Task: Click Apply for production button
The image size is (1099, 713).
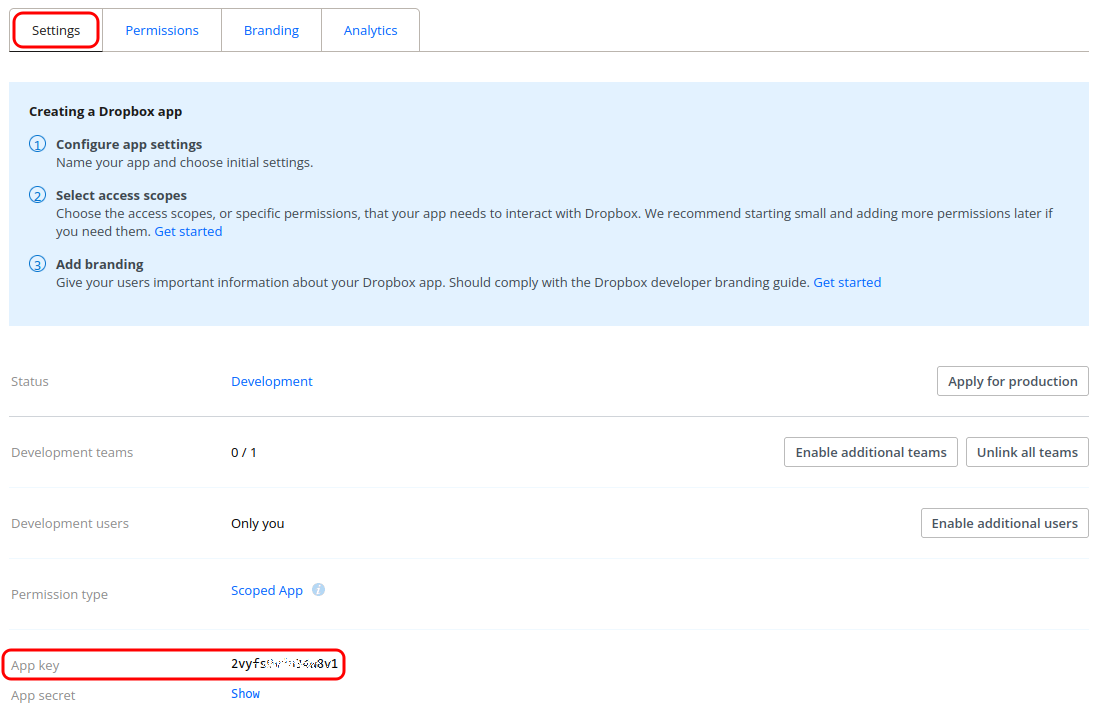Action: point(1012,381)
